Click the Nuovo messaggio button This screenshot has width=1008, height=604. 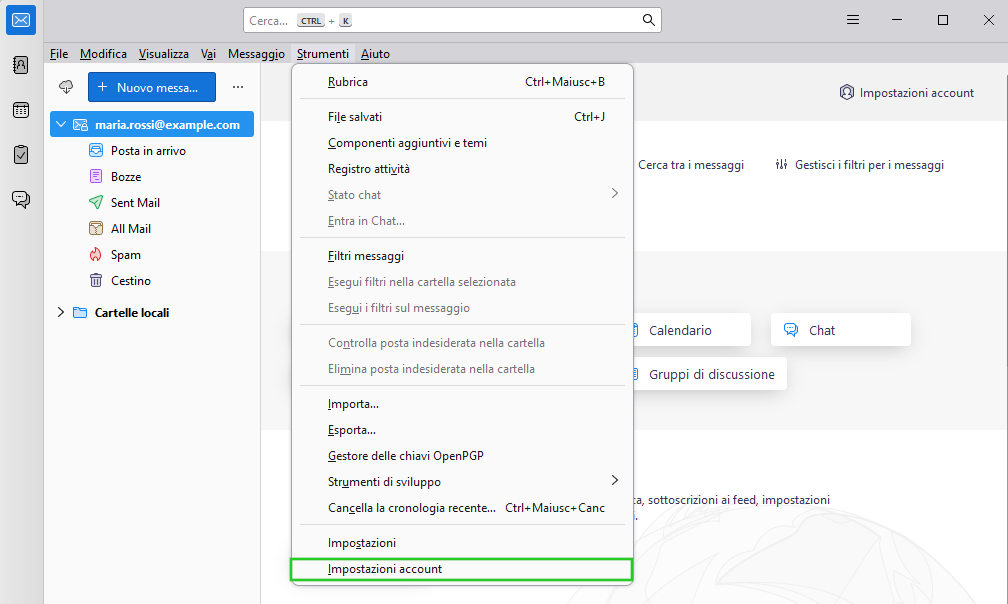150,87
